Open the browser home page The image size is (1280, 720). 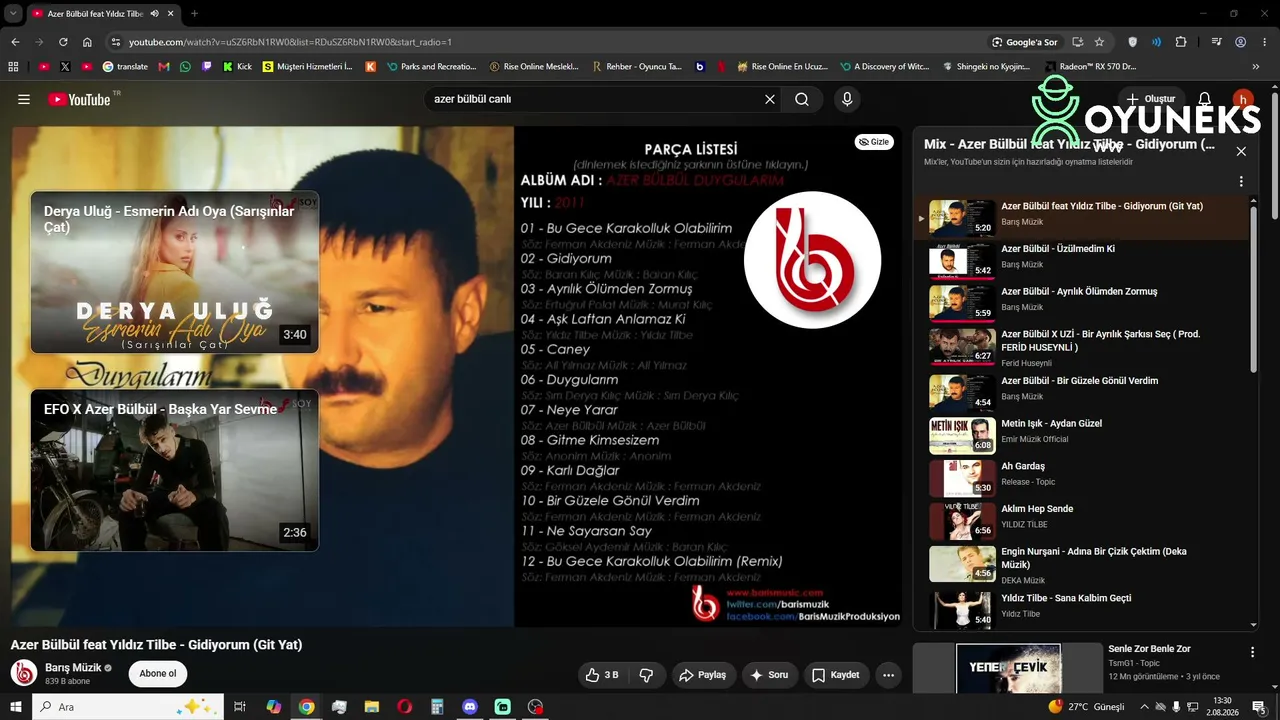87,42
